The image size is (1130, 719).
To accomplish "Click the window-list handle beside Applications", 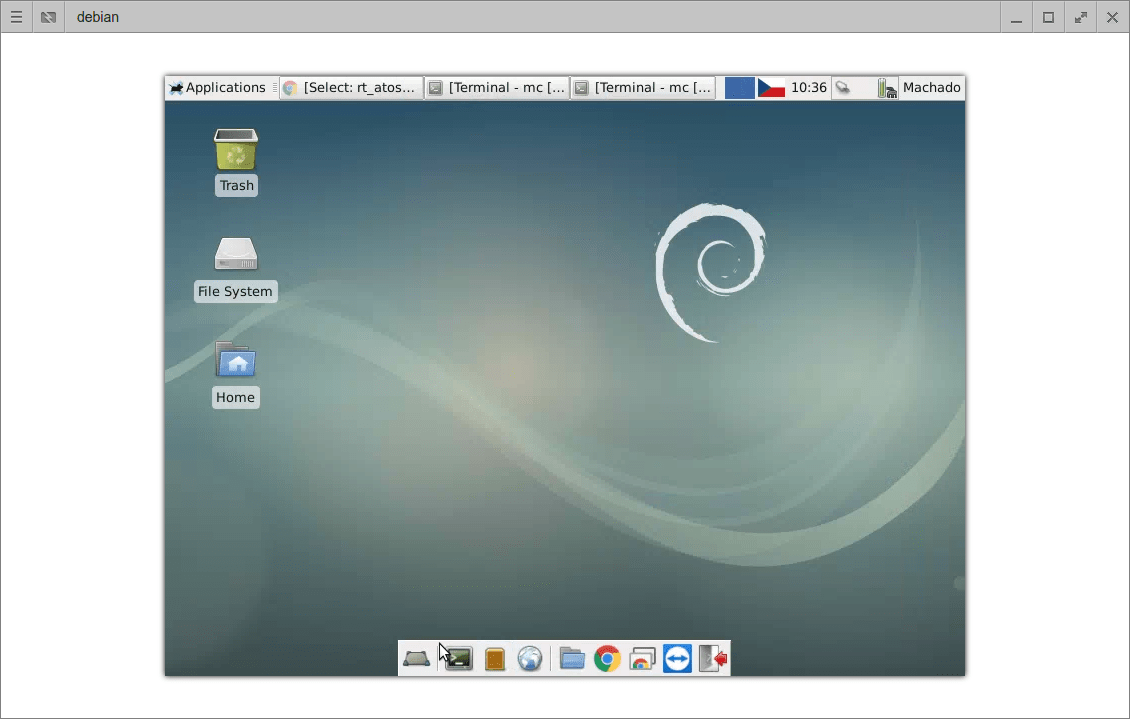I will pos(275,88).
